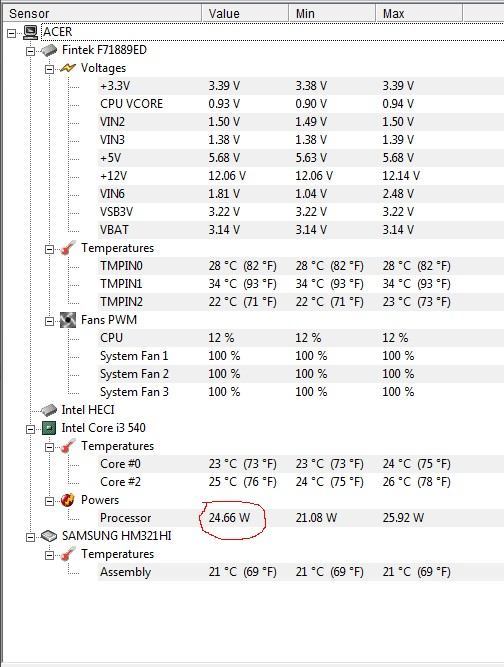The width and height of the screenshot is (504, 667).
Task: Collapse the Fintek F71889ED node
Action: pos(31,51)
